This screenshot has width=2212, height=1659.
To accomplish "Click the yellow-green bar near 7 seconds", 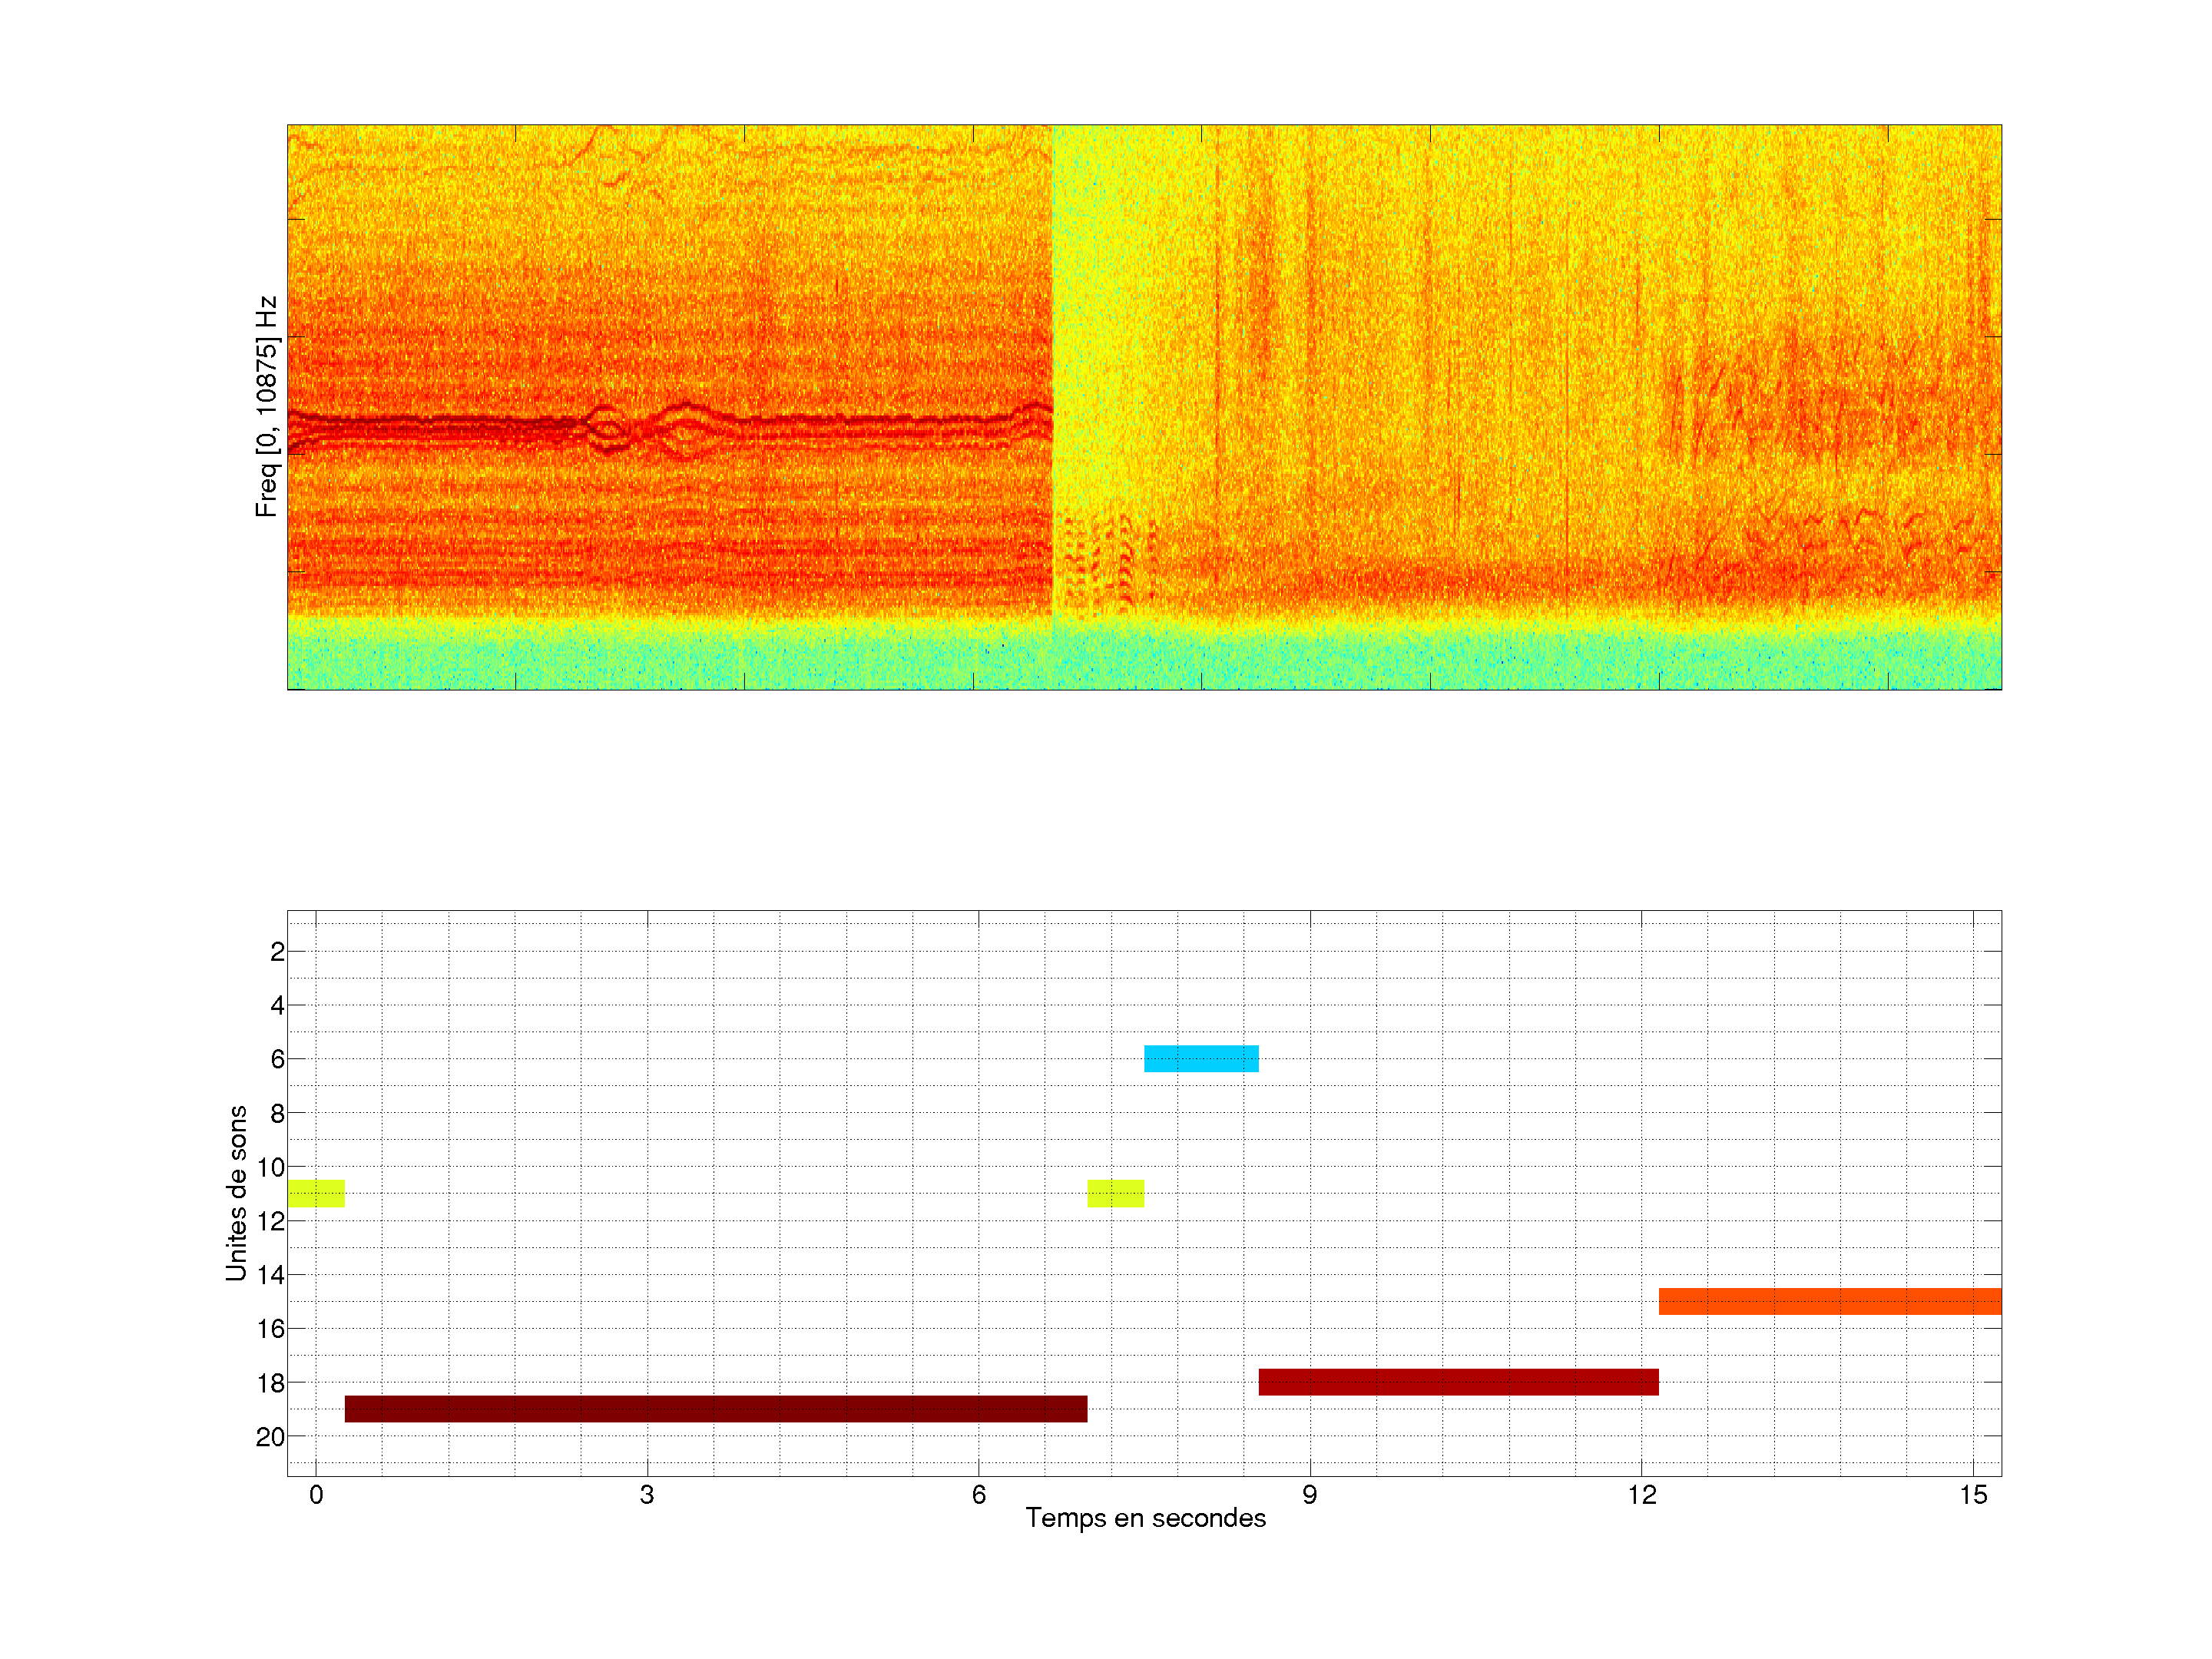I will point(1115,1193).
